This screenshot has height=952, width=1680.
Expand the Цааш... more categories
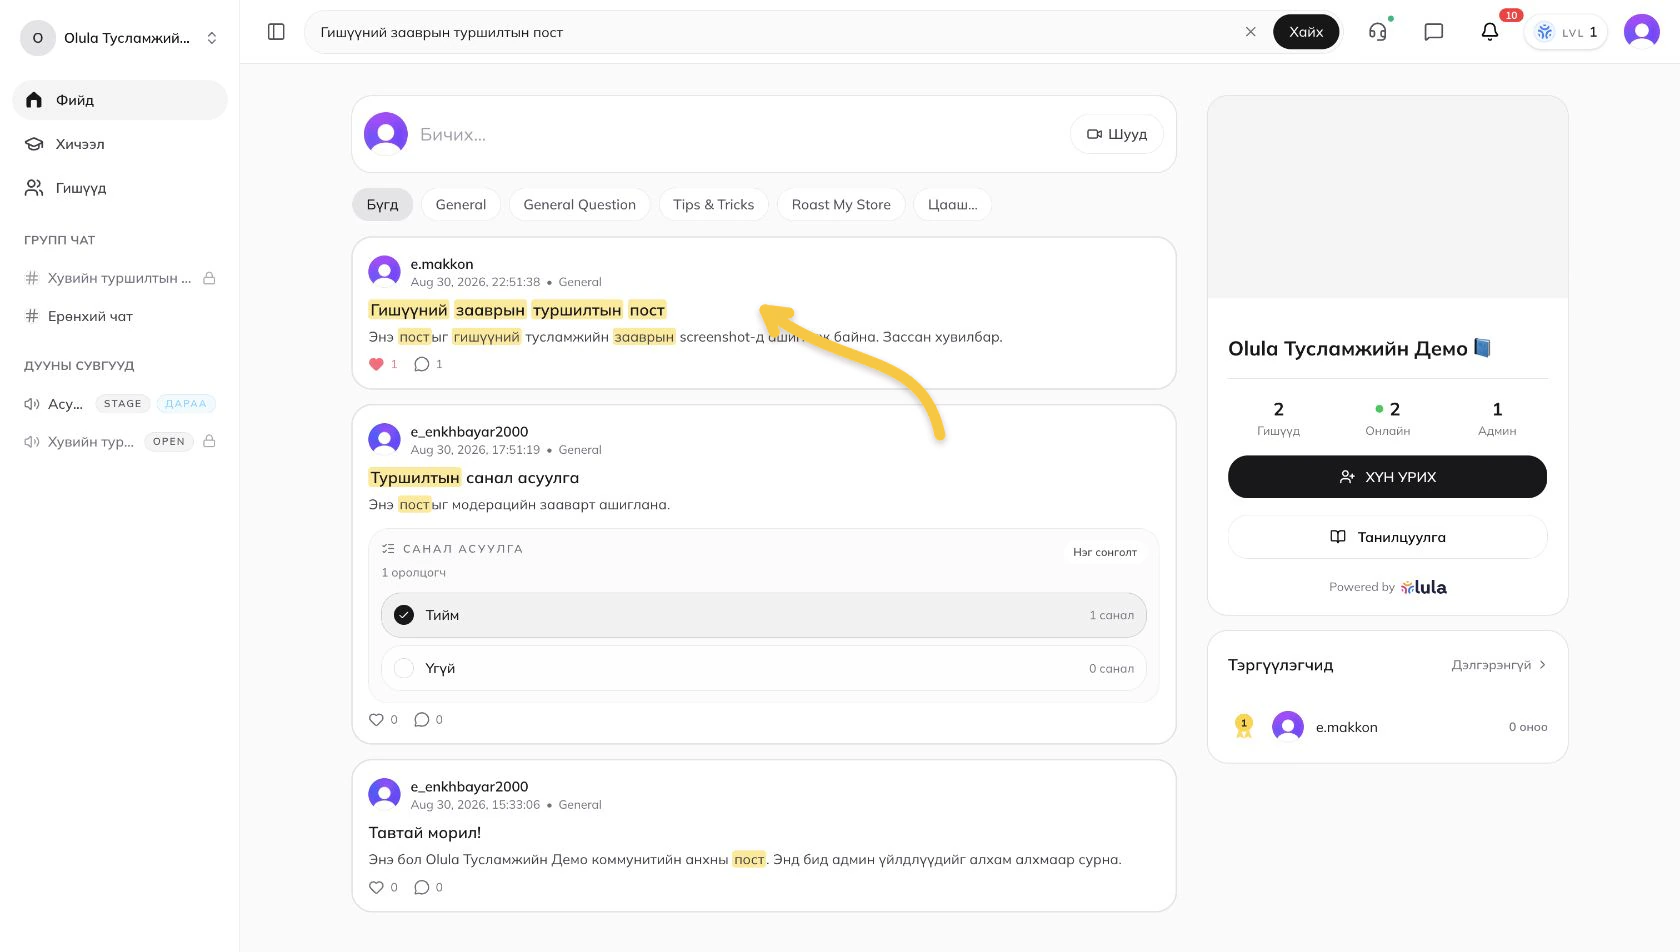coord(952,204)
